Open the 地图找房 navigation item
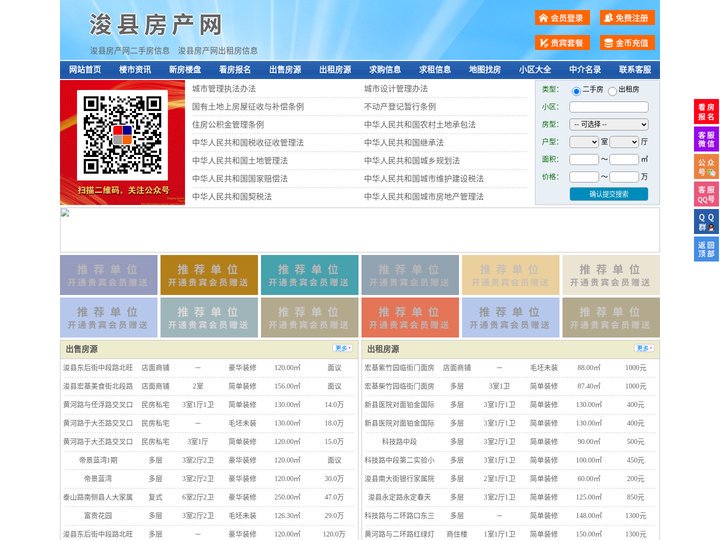The width and height of the screenshot is (720, 540). pos(485,70)
